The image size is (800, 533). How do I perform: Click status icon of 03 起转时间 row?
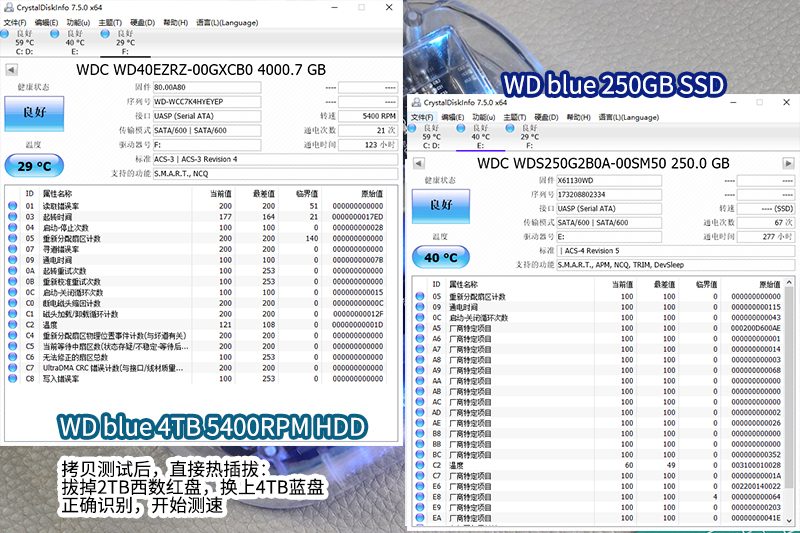coord(12,217)
